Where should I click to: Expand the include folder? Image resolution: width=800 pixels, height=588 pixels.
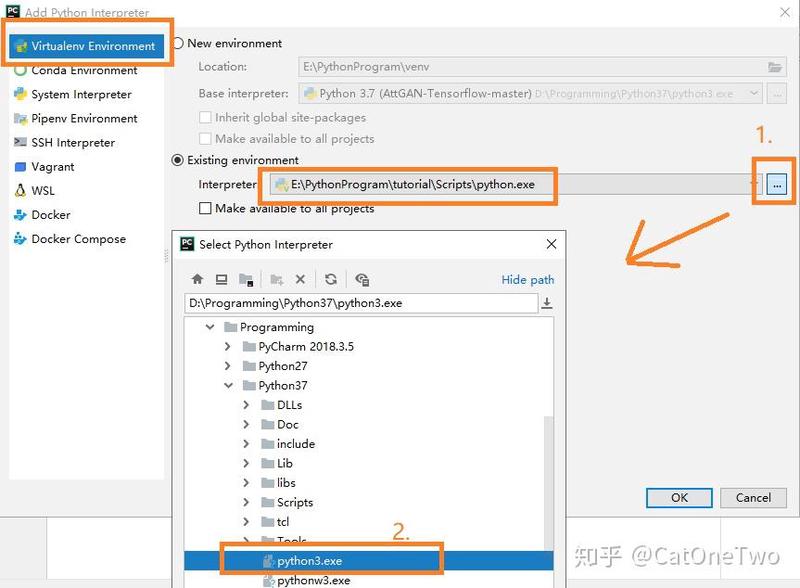click(246, 444)
